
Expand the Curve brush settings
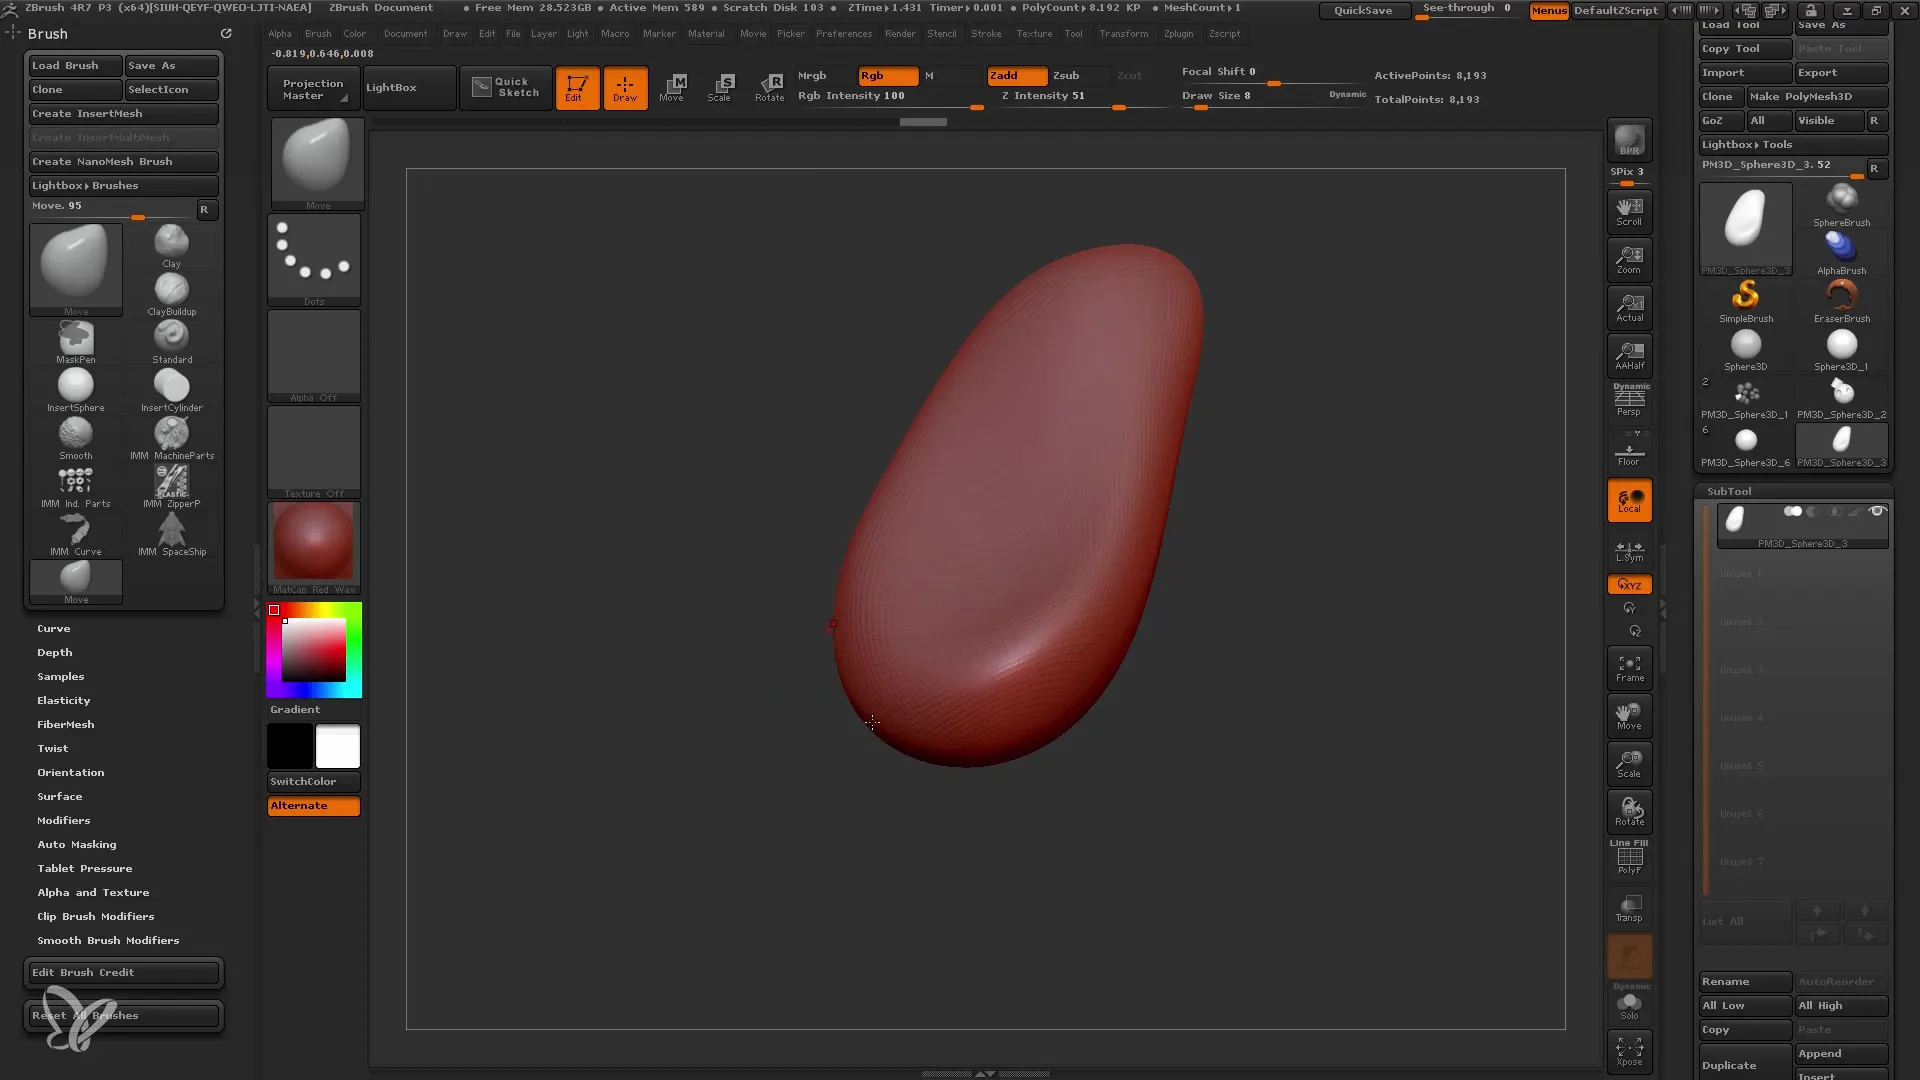54,626
